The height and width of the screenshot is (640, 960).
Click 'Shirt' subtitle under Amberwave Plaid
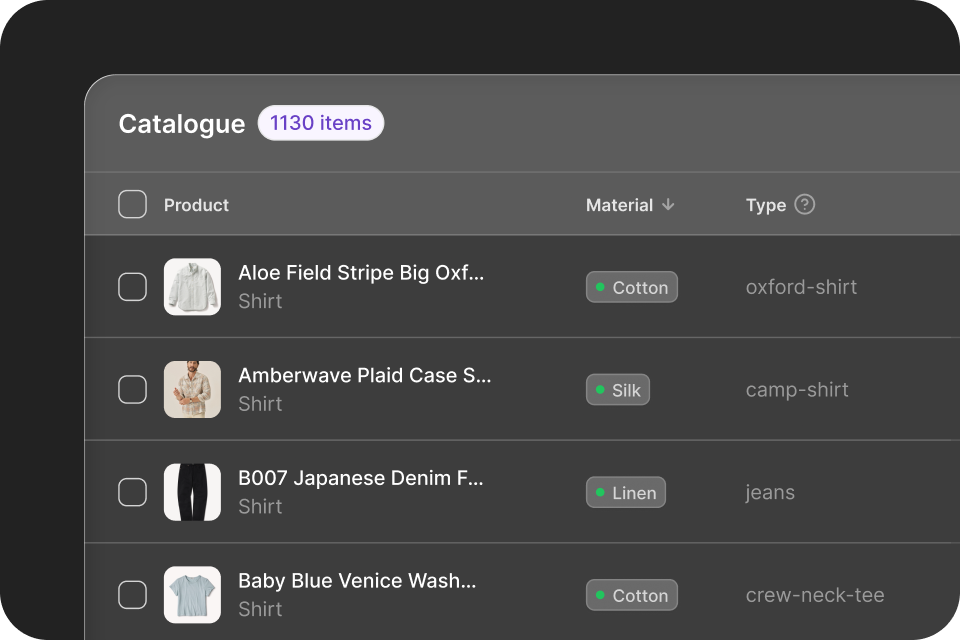[x=260, y=404]
